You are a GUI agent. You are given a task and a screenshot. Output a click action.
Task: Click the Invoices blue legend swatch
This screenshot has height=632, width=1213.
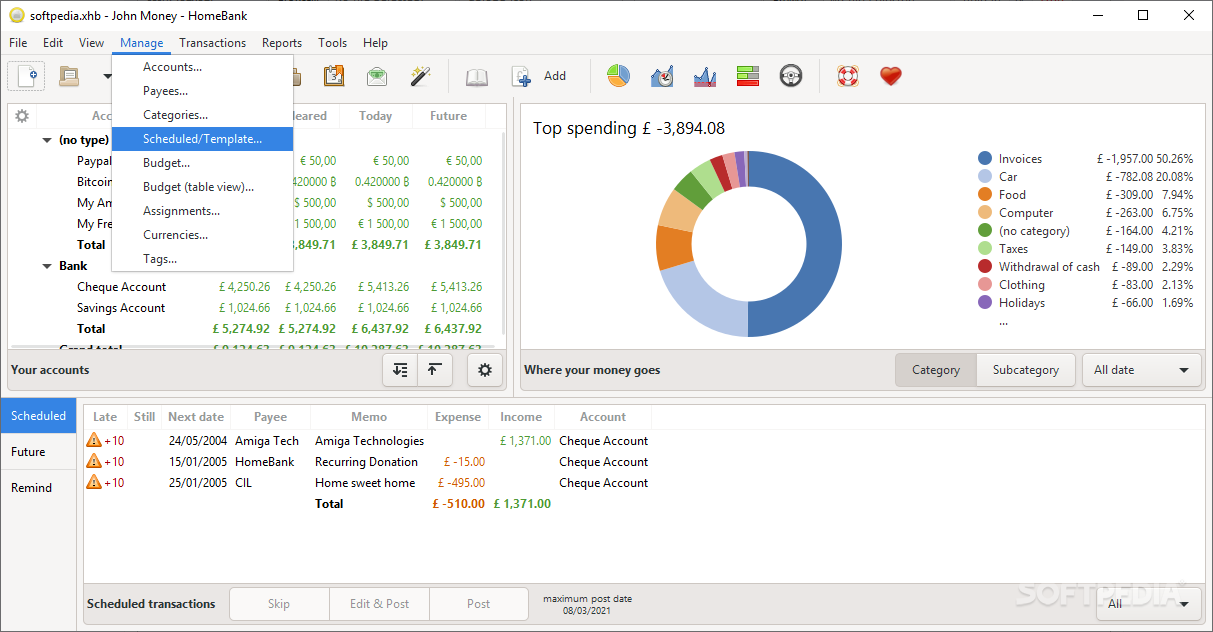tap(985, 159)
